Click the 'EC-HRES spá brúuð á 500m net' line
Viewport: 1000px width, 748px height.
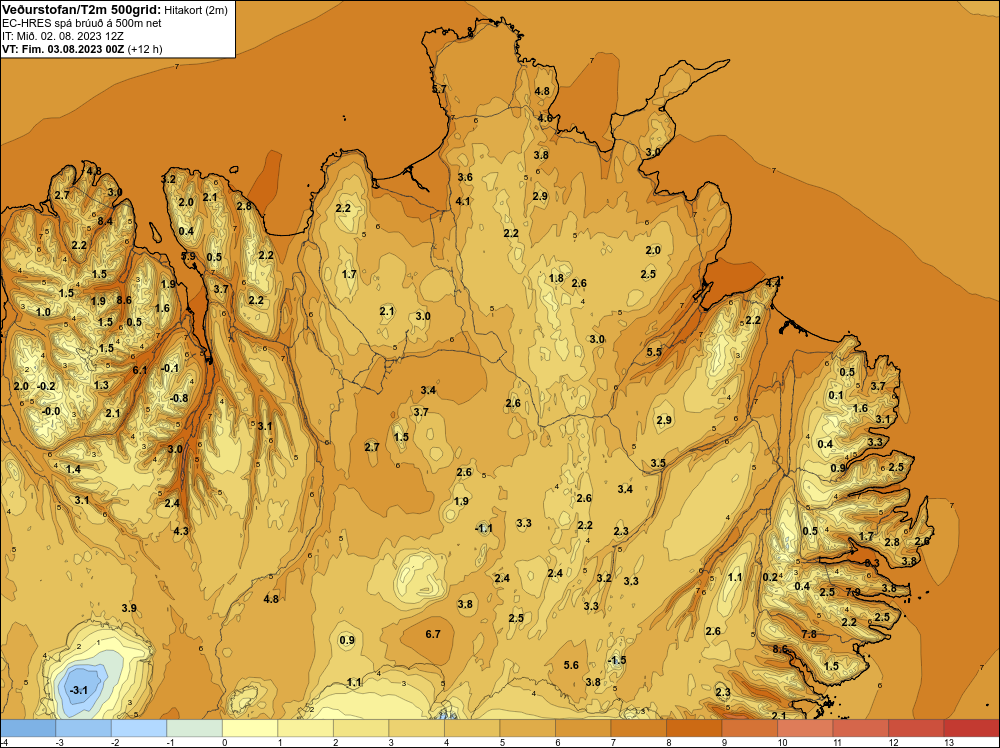[x=82, y=23]
